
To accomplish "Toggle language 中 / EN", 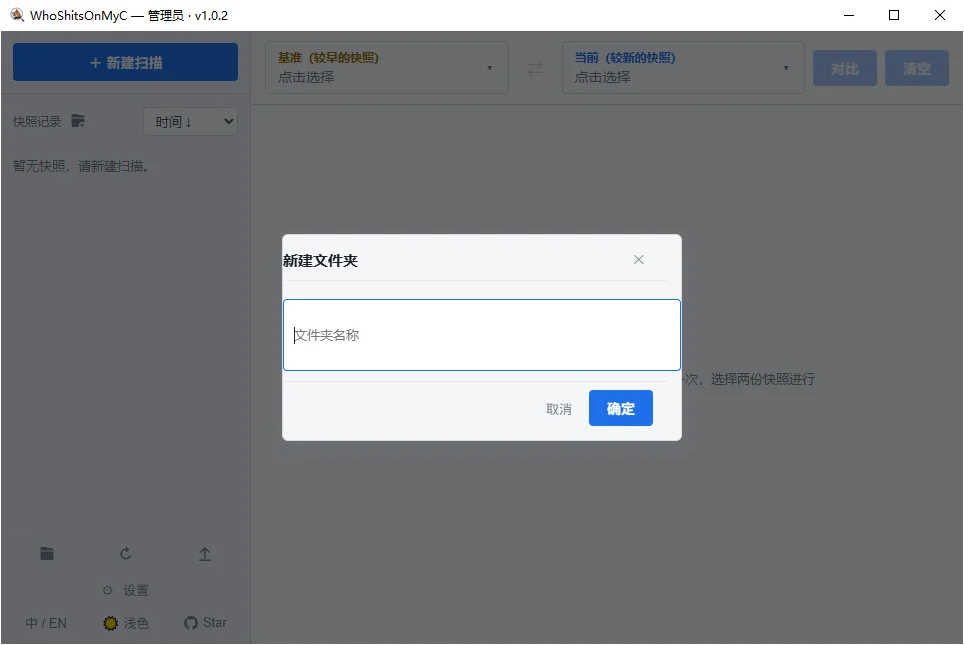I will point(46,623).
